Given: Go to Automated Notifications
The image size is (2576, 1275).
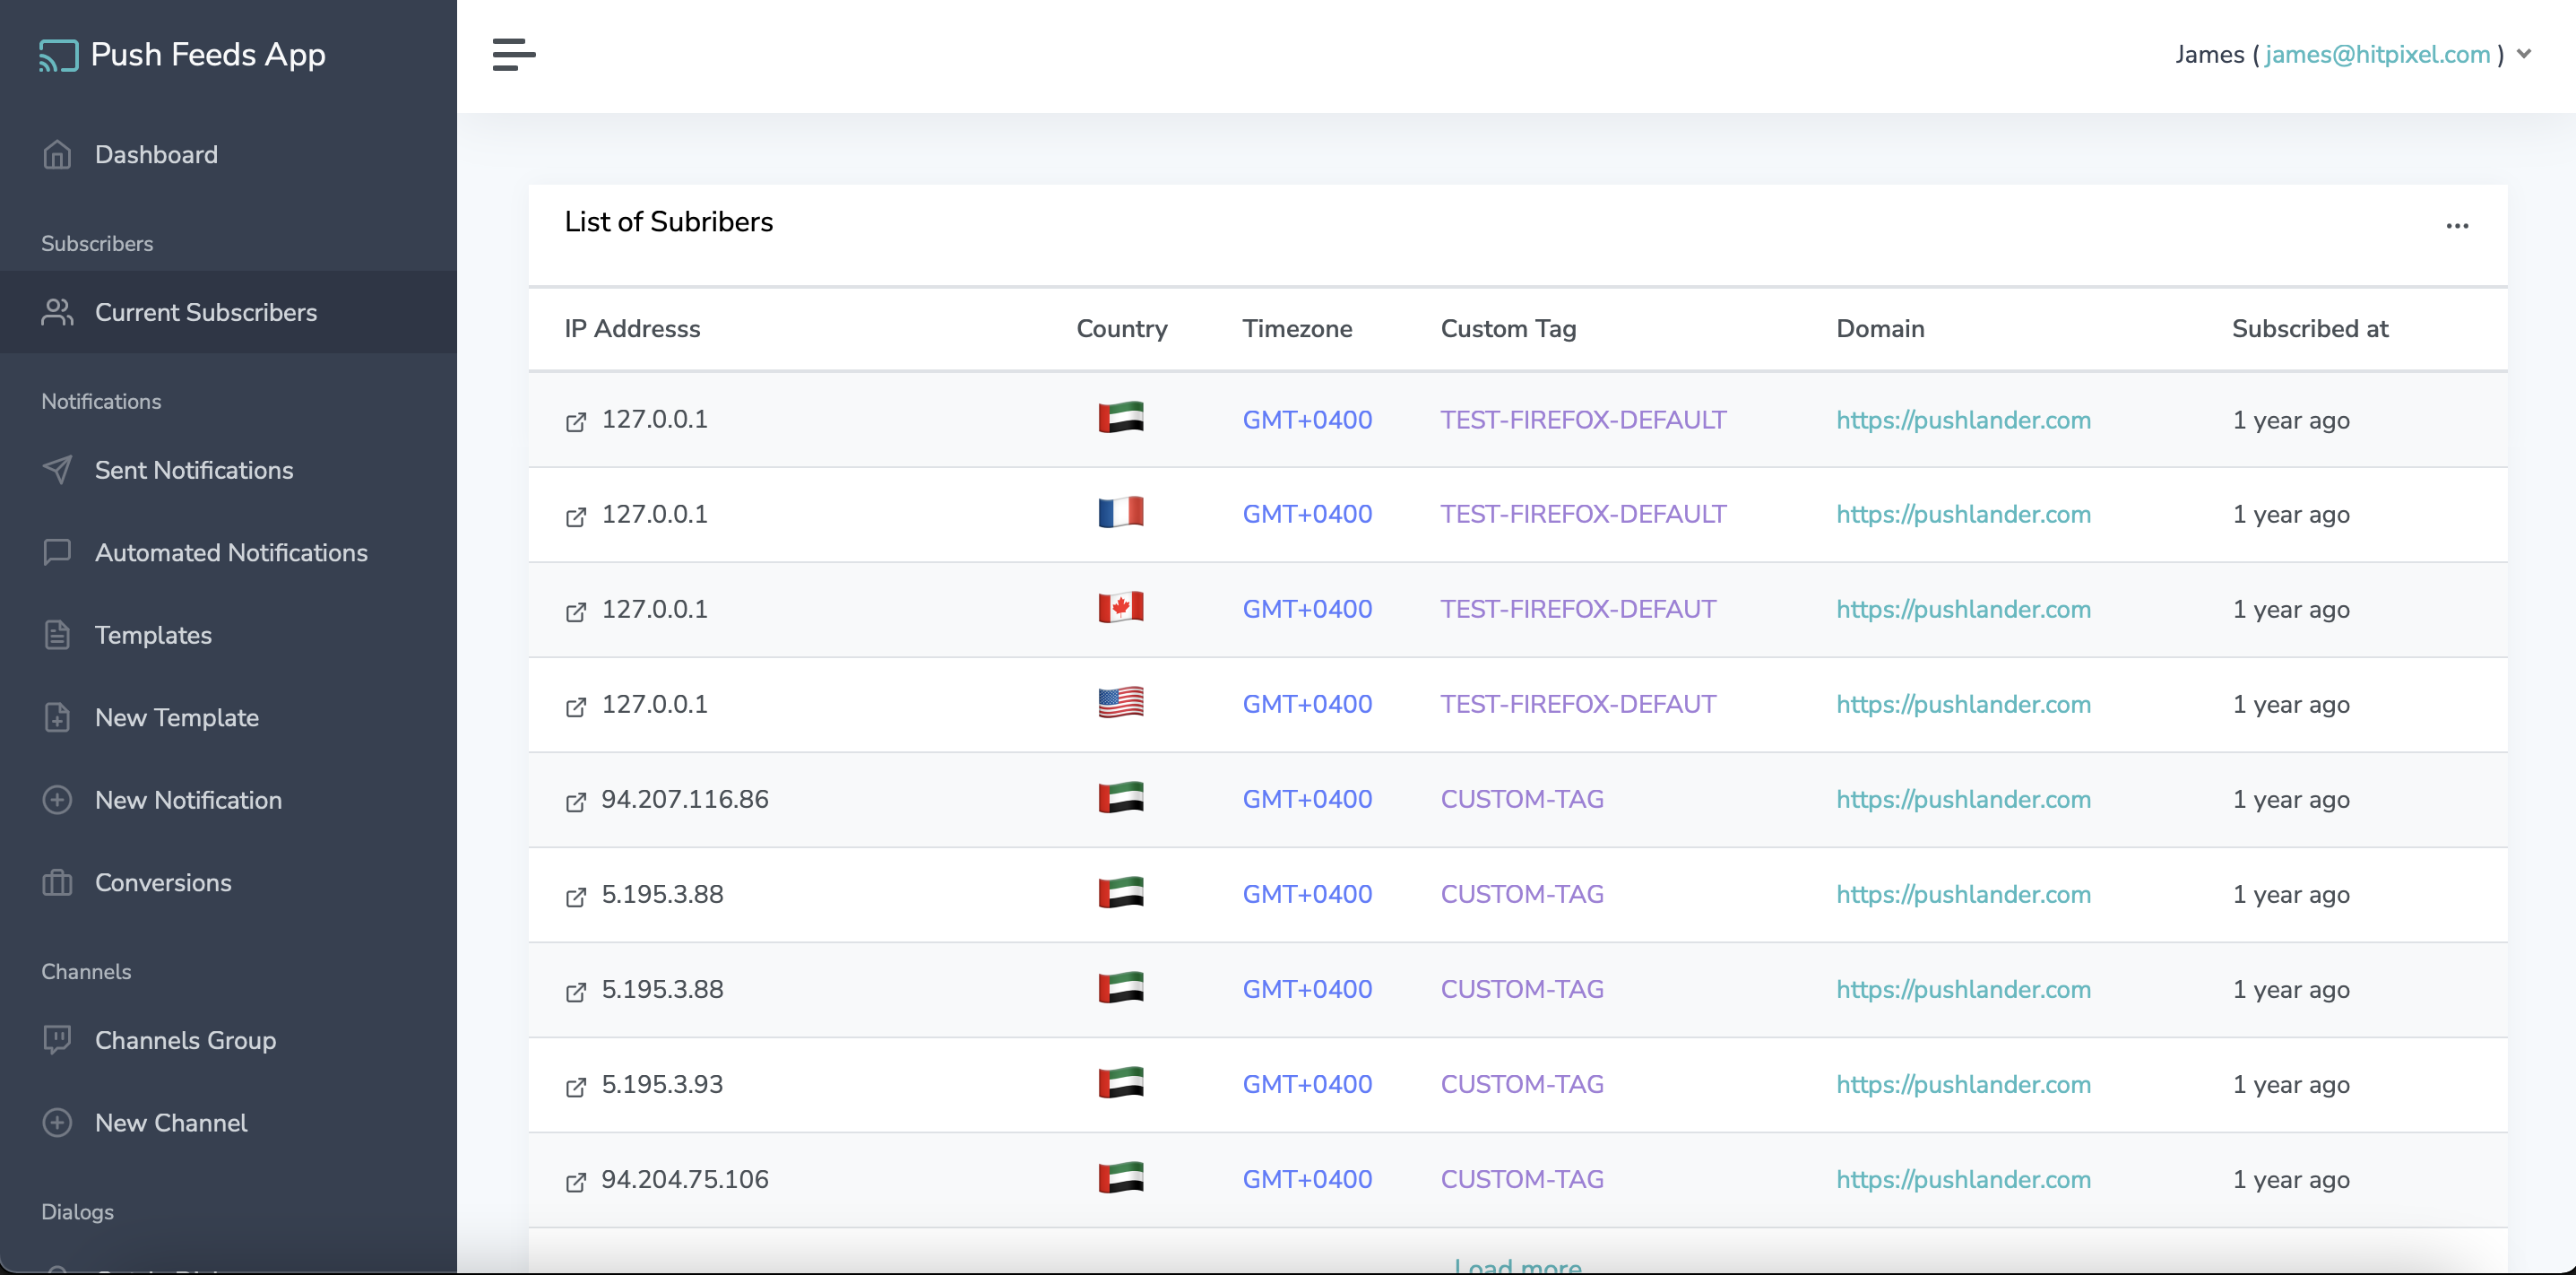Looking at the screenshot, I should pos(231,552).
